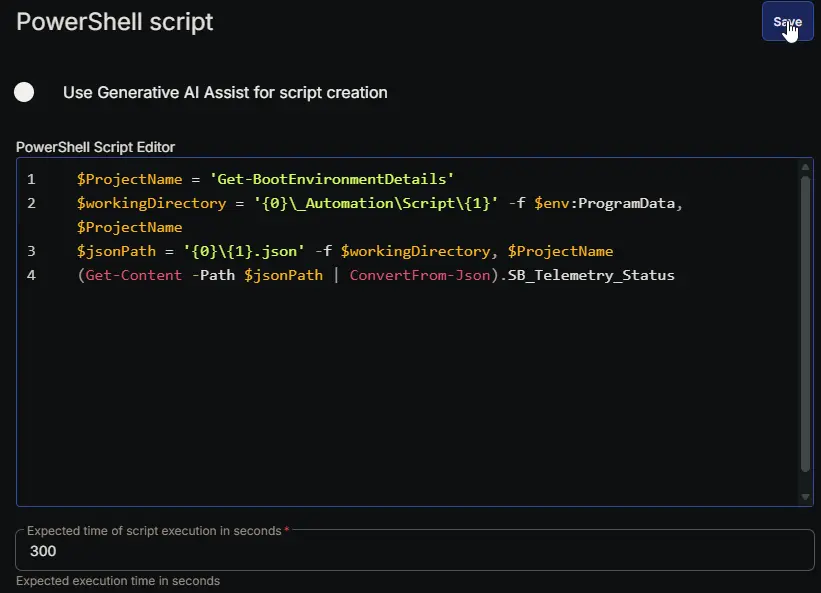Click the '{0}\_Automation\Script\{1}' string
This screenshot has width=821, height=593.
pos(376,204)
